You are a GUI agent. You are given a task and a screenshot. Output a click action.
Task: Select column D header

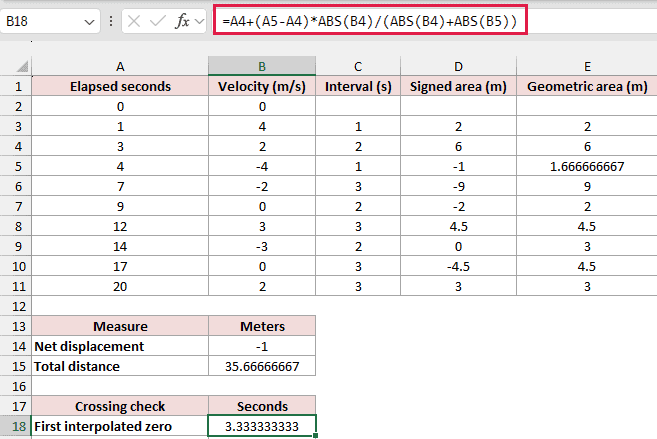458,66
